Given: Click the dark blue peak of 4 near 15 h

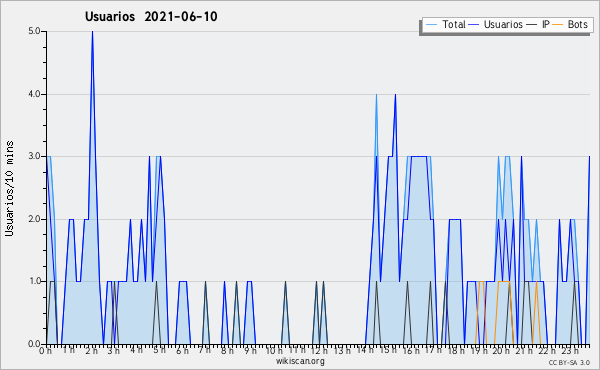Looking at the screenshot, I should [395, 95].
